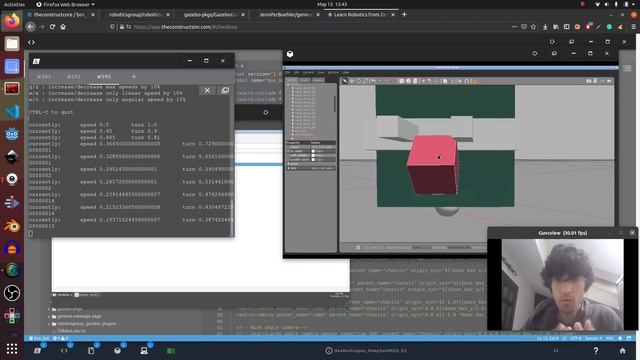Take a Gazebo screenshot with camera icon
The width and height of the screenshot is (640, 360).
point(589,81)
